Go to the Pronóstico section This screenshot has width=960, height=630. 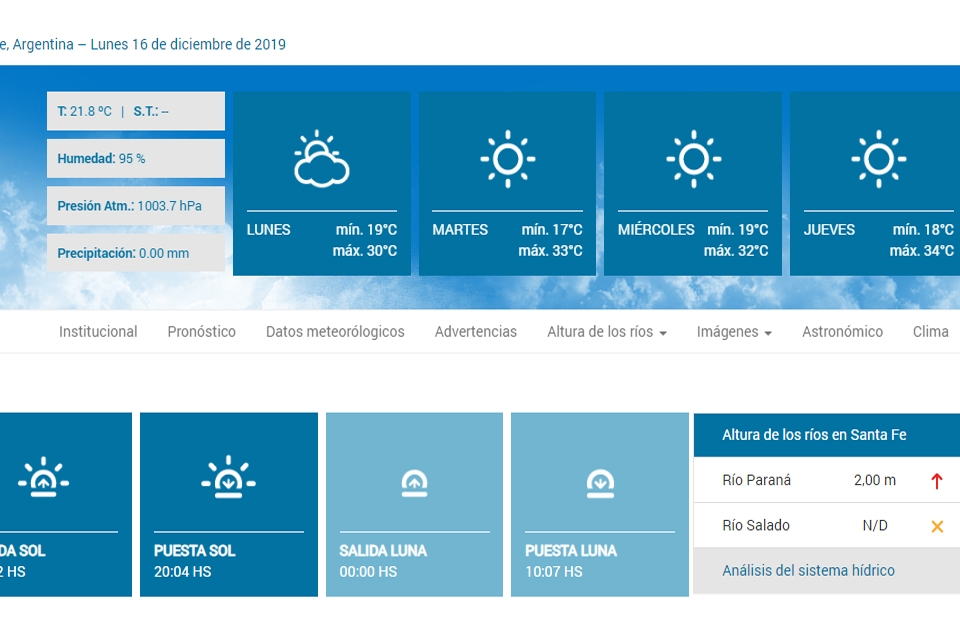click(x=201, y=332)
